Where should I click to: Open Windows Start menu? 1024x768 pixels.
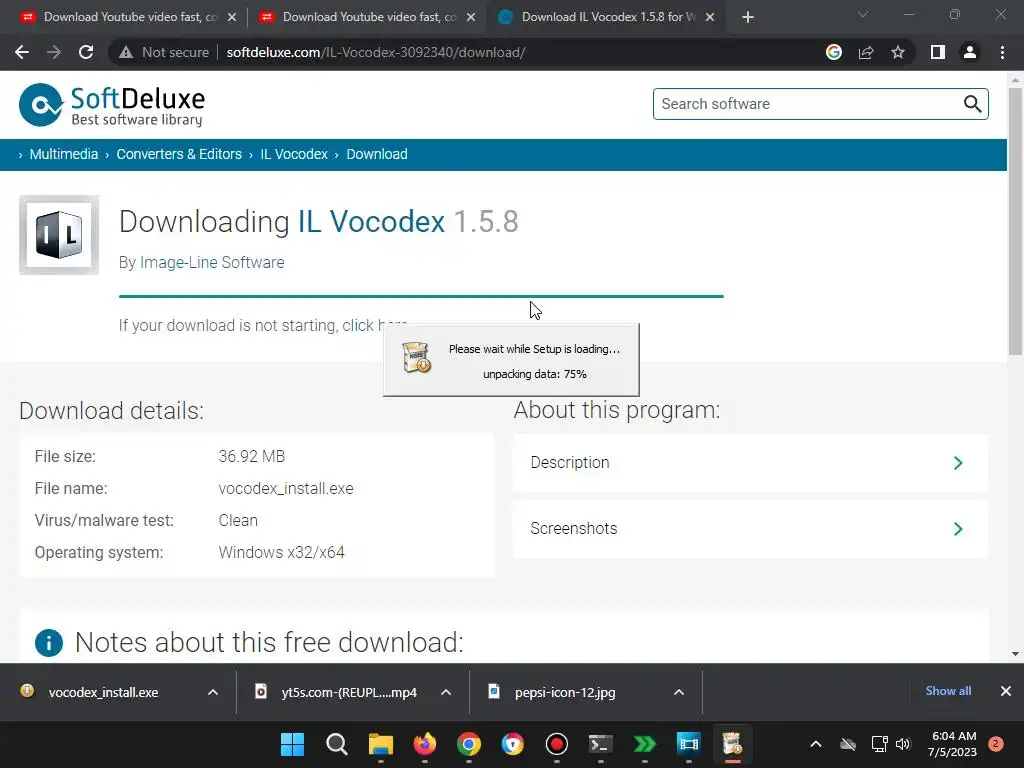point(293,744)
